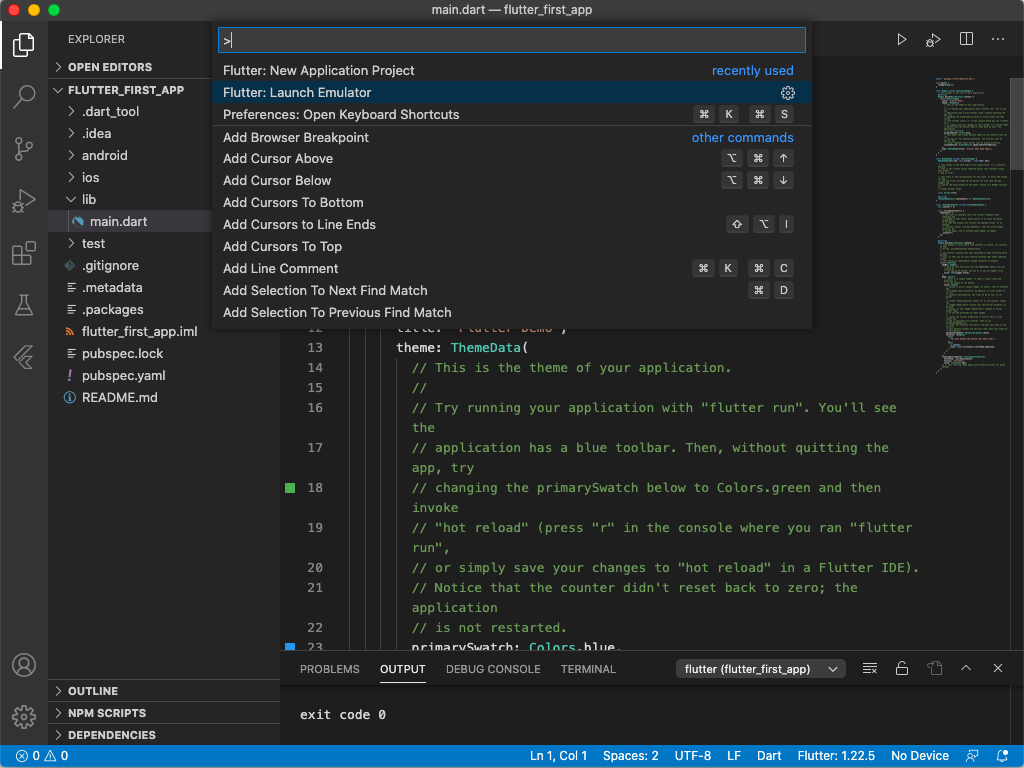
Task: Click the green color swatch at line 18
Action: [290, 488]
